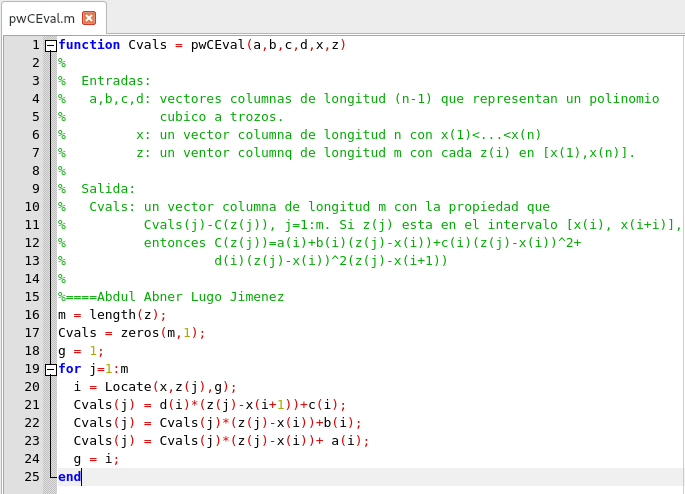Viewport: 685px width, 494px height.
Task: Click 'zeros(m,1)' on line 17
Action: coord(159,333)
